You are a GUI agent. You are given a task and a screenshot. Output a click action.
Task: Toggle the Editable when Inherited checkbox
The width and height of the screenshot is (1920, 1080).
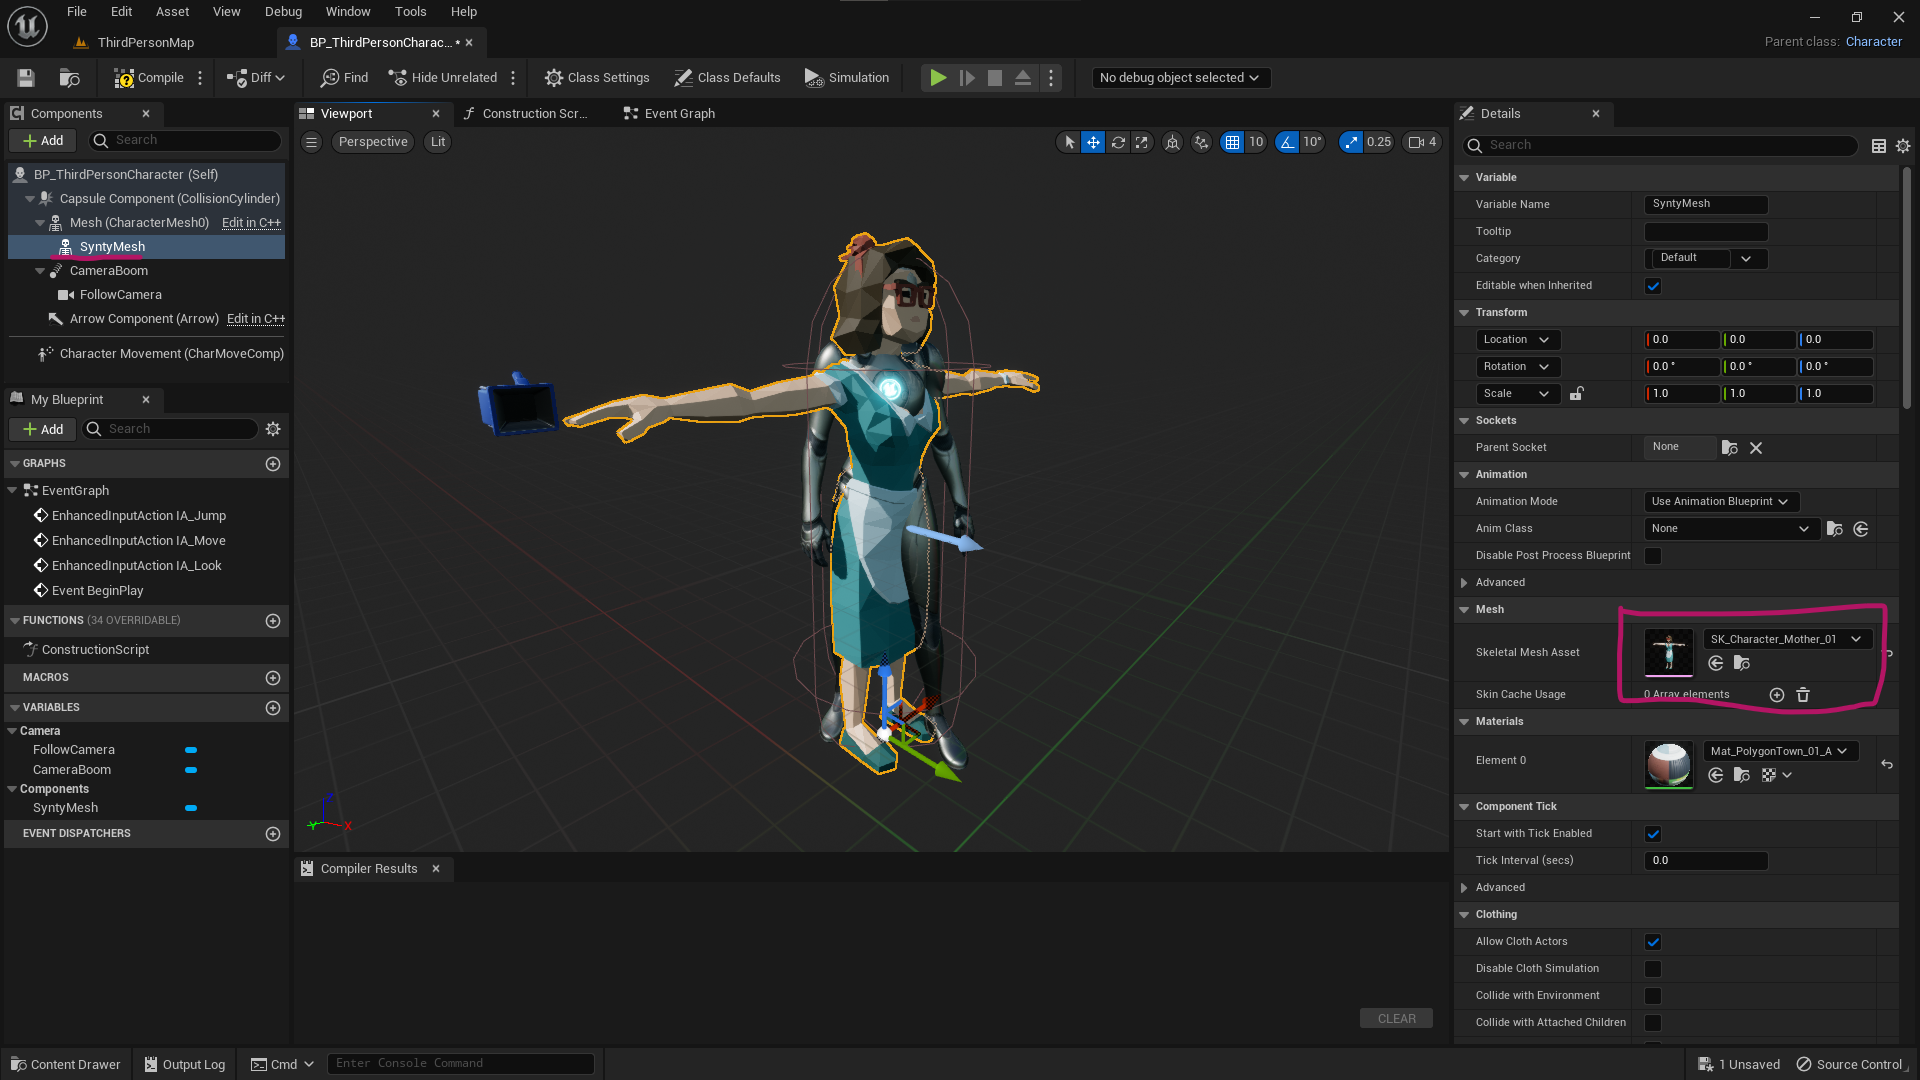[x=1653, y=286]
